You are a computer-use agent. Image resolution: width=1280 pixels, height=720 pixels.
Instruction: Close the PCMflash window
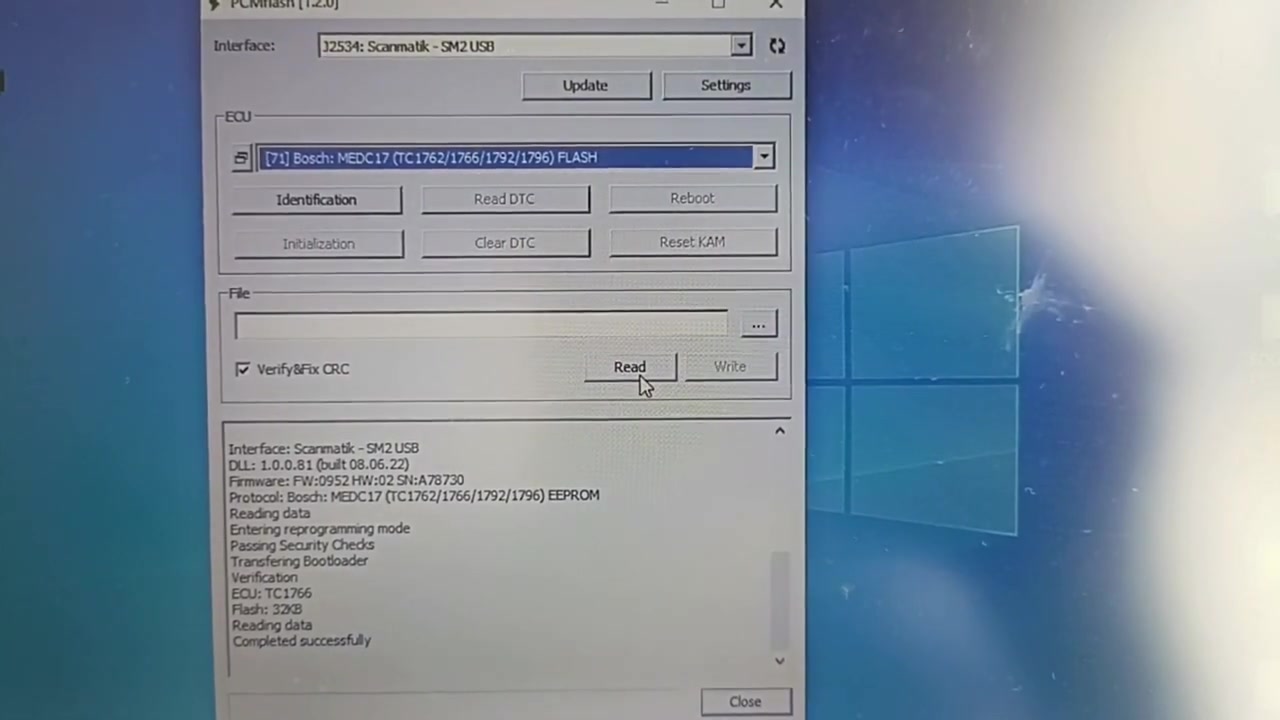[x=776, y=5]
